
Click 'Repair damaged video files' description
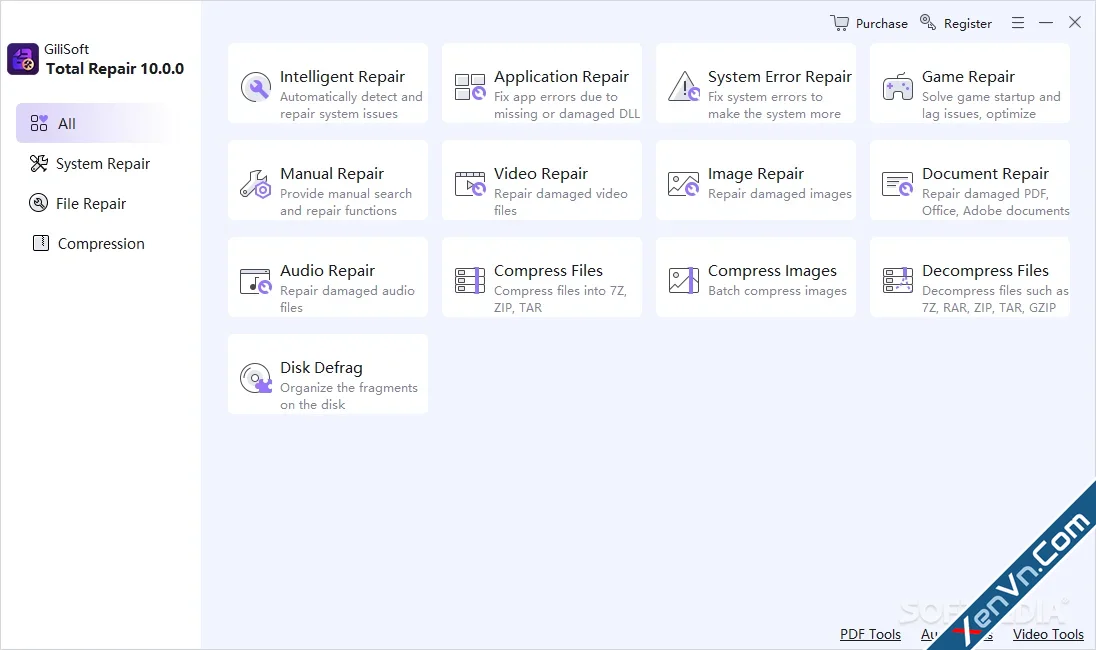click(x=561, y=202)
